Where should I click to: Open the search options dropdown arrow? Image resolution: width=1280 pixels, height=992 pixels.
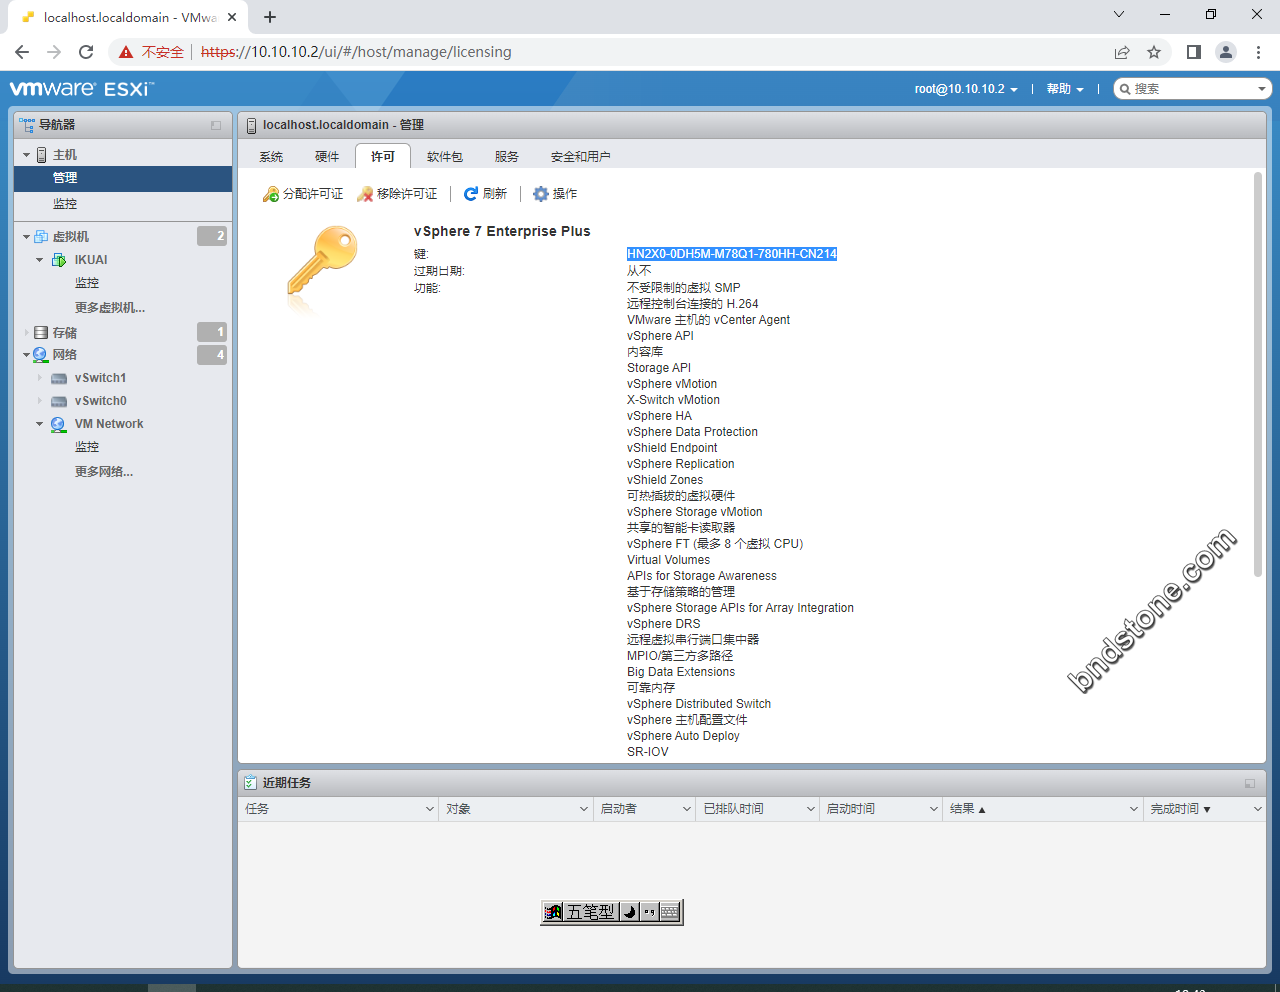pyautogui.click(x=1262, y=89)
